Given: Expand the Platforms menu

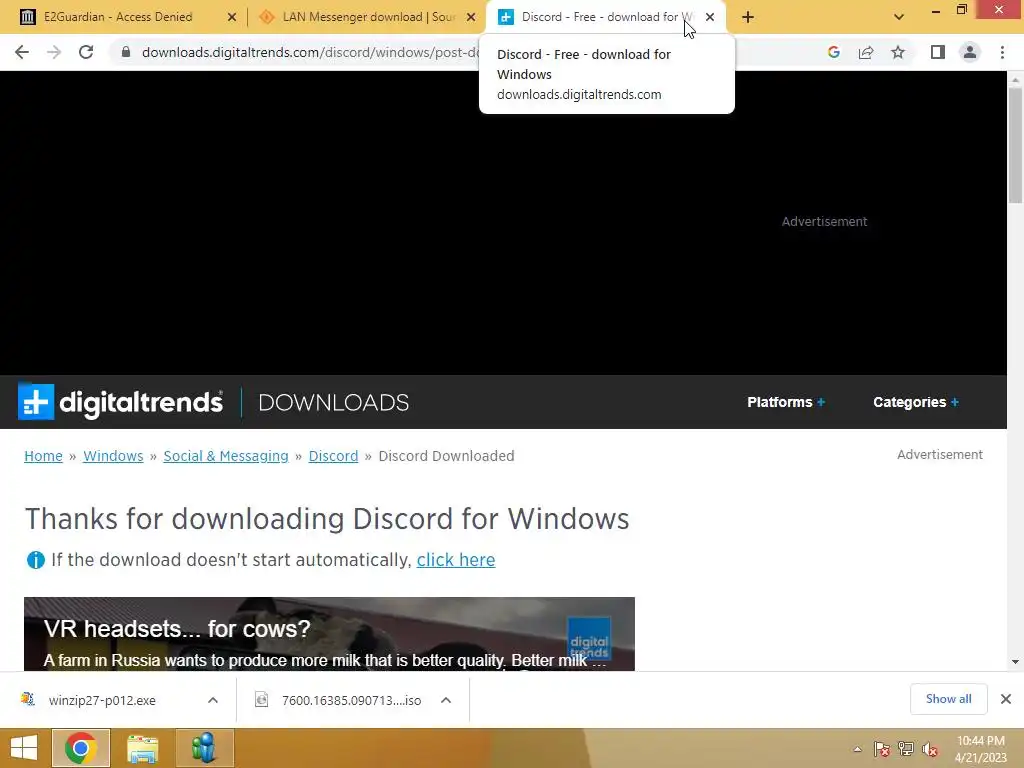Looking at the screenshot, I should pyautogui.click(x=786, y=402).
